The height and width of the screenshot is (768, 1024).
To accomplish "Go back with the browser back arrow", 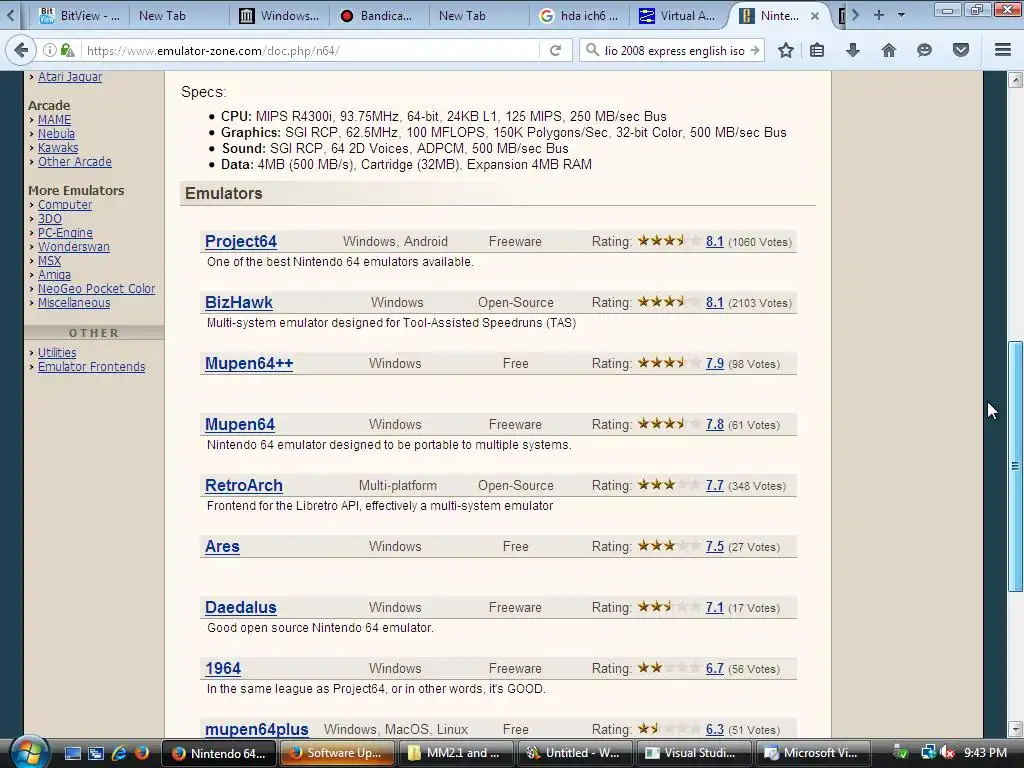I will pyautogui.click(x=21, y=50).
